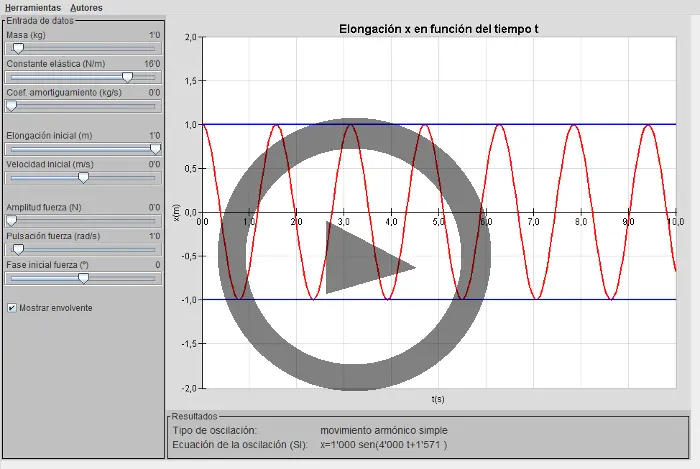This screenshot has width=700, height=469.
Task: Click the Elongación inicial slider handle
Action: [155, 148]
